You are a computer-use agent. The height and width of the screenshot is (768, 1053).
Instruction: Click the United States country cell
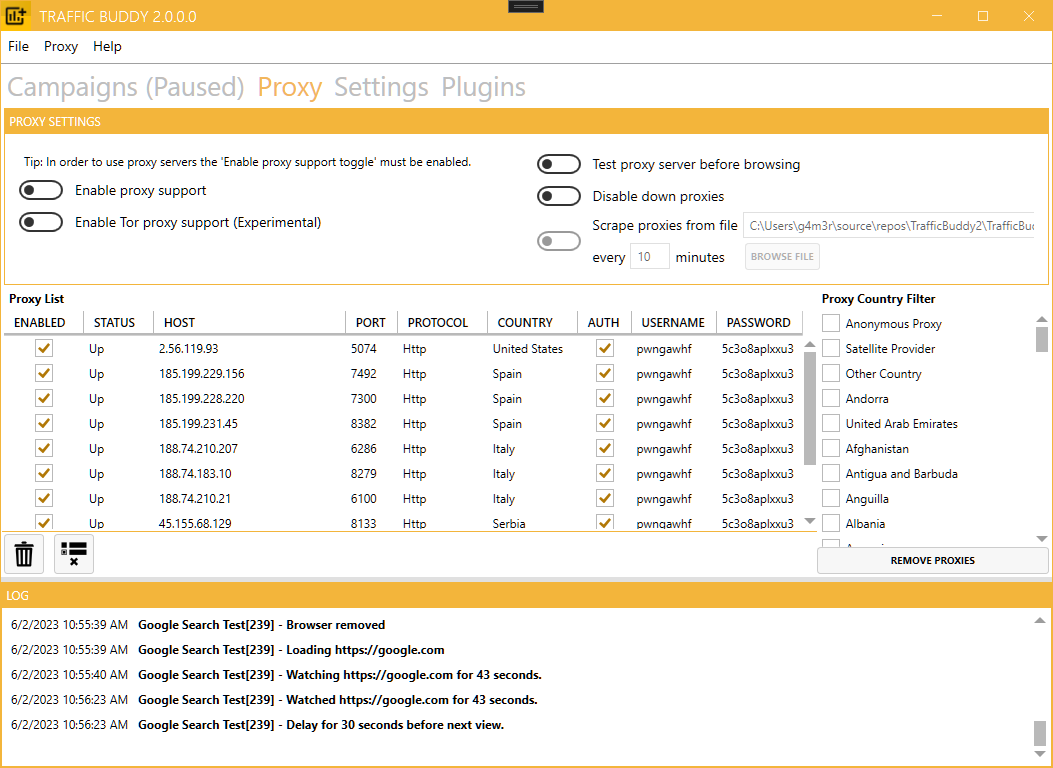point(528,348)
